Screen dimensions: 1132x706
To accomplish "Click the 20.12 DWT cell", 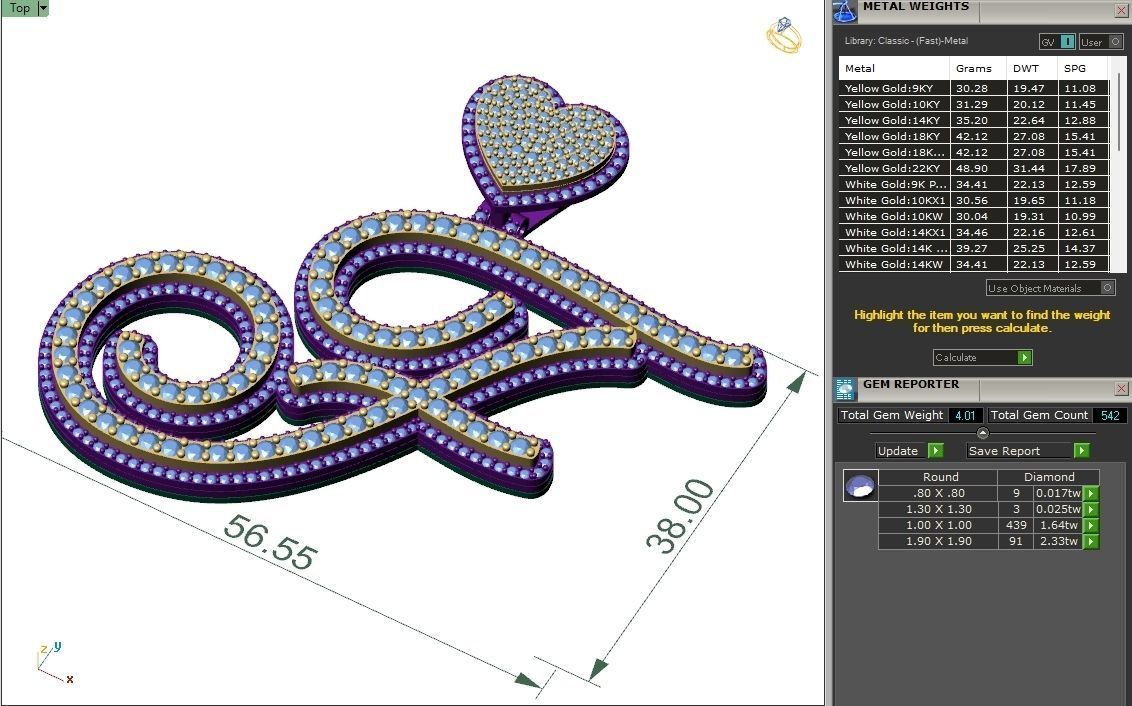I will coord(1032,104).
